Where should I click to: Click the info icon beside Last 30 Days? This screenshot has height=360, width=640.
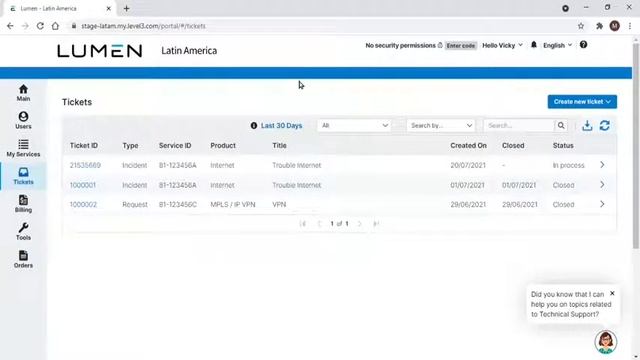coord(254,126)
